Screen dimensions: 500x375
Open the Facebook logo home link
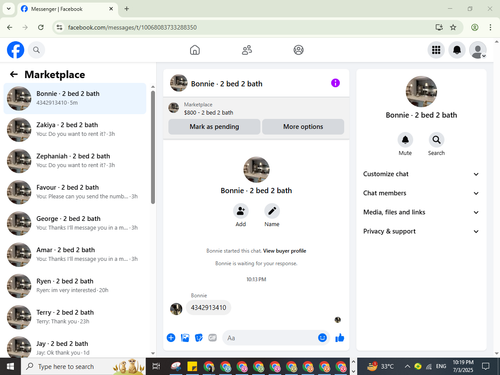(15, 50)
